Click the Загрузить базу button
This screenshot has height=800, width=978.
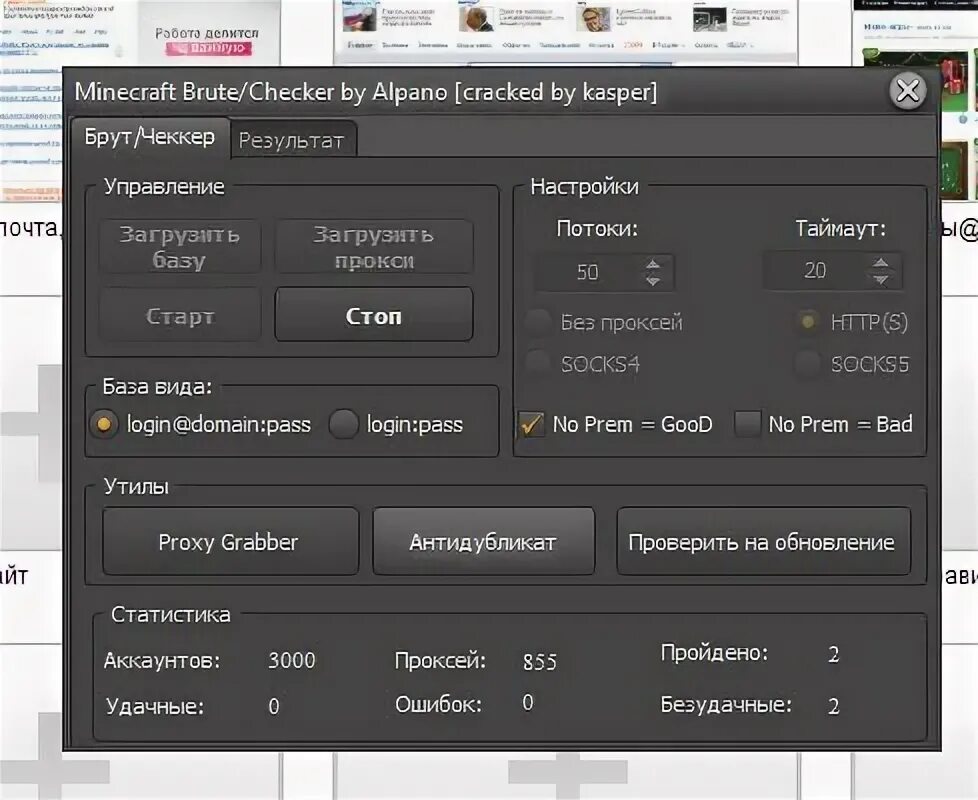click(x=180, y=247)
